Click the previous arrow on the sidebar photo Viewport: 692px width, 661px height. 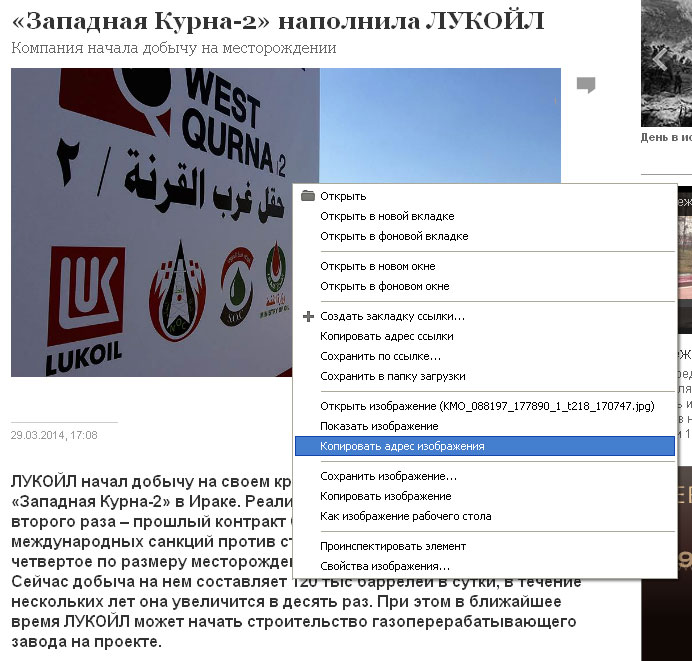(660, 58)
